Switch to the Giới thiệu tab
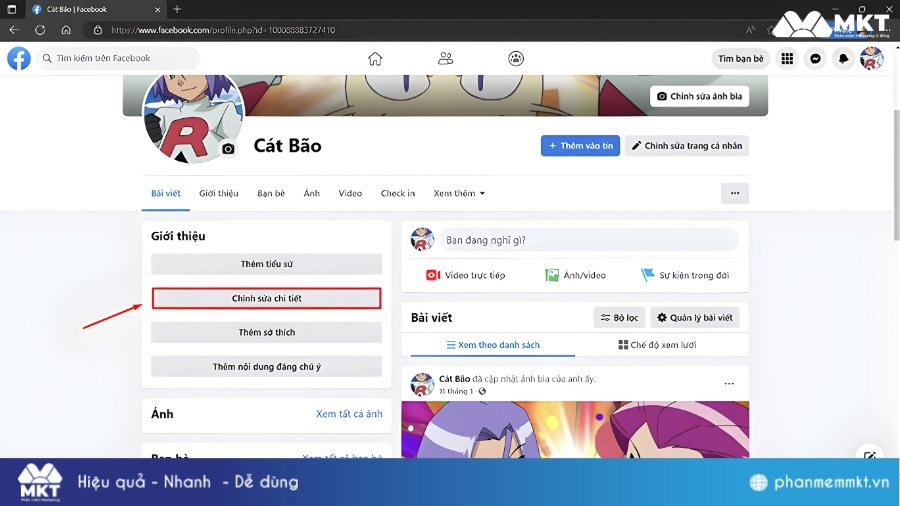The image size is (900, 506). click(219, 193)
